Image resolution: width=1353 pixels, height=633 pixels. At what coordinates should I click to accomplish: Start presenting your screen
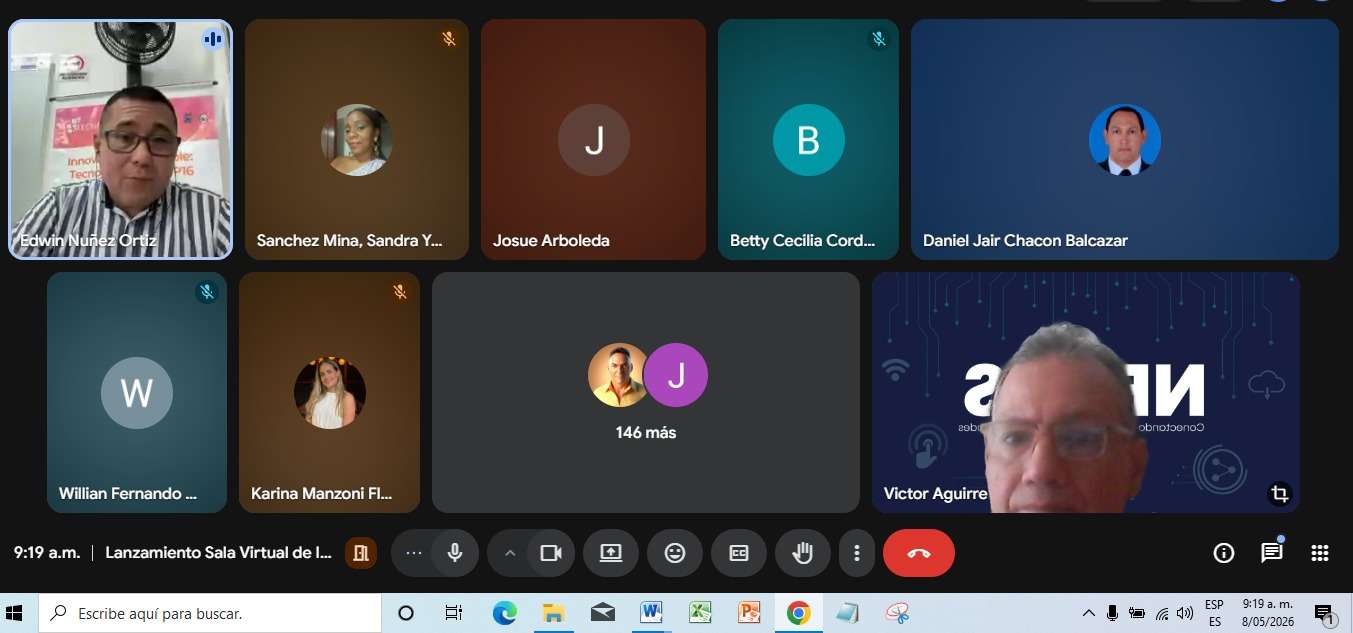(x=611, y=553)
